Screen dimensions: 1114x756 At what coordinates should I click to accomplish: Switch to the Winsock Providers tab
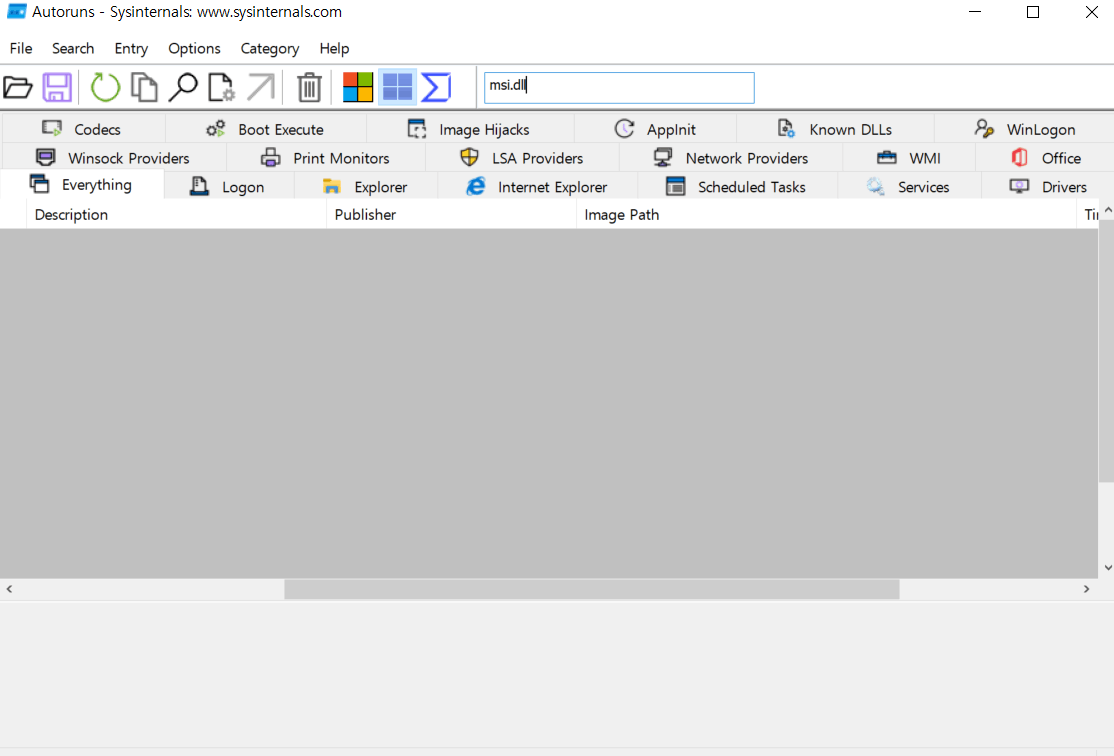tap(114, 158)
